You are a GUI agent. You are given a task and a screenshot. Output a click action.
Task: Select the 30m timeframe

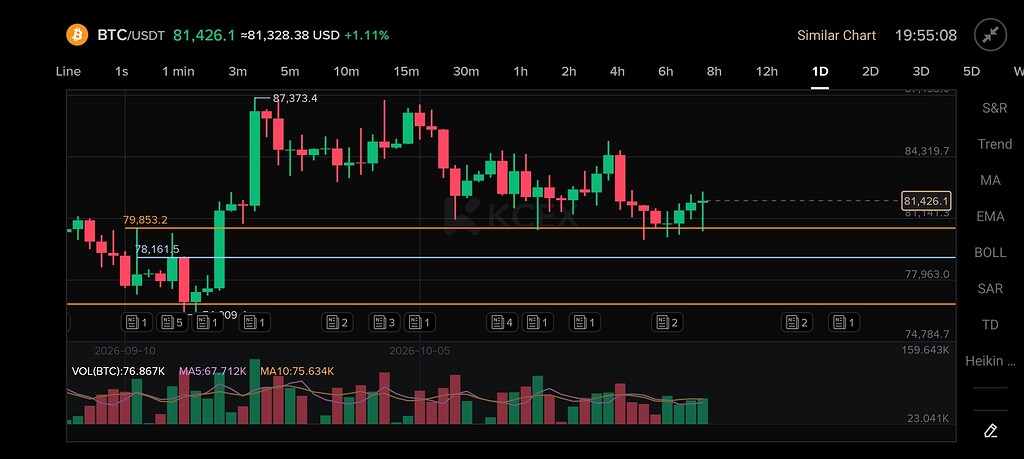(466, 72)
